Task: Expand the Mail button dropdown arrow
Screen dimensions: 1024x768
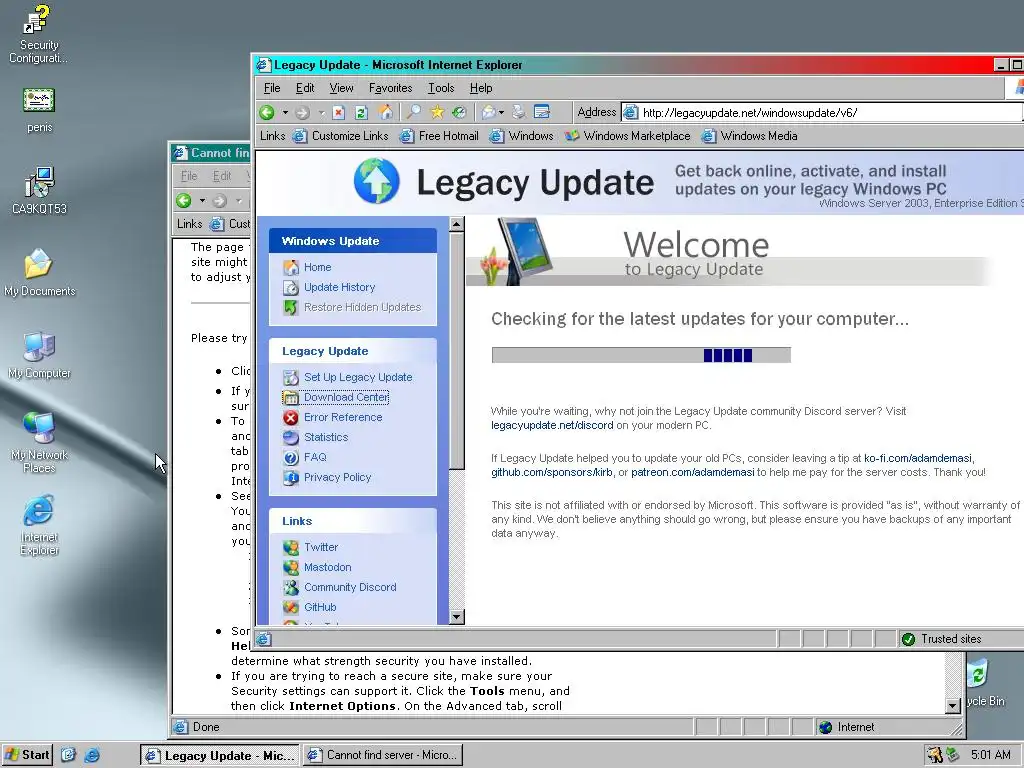Action: pyautogui.click(x=501, y=112)
